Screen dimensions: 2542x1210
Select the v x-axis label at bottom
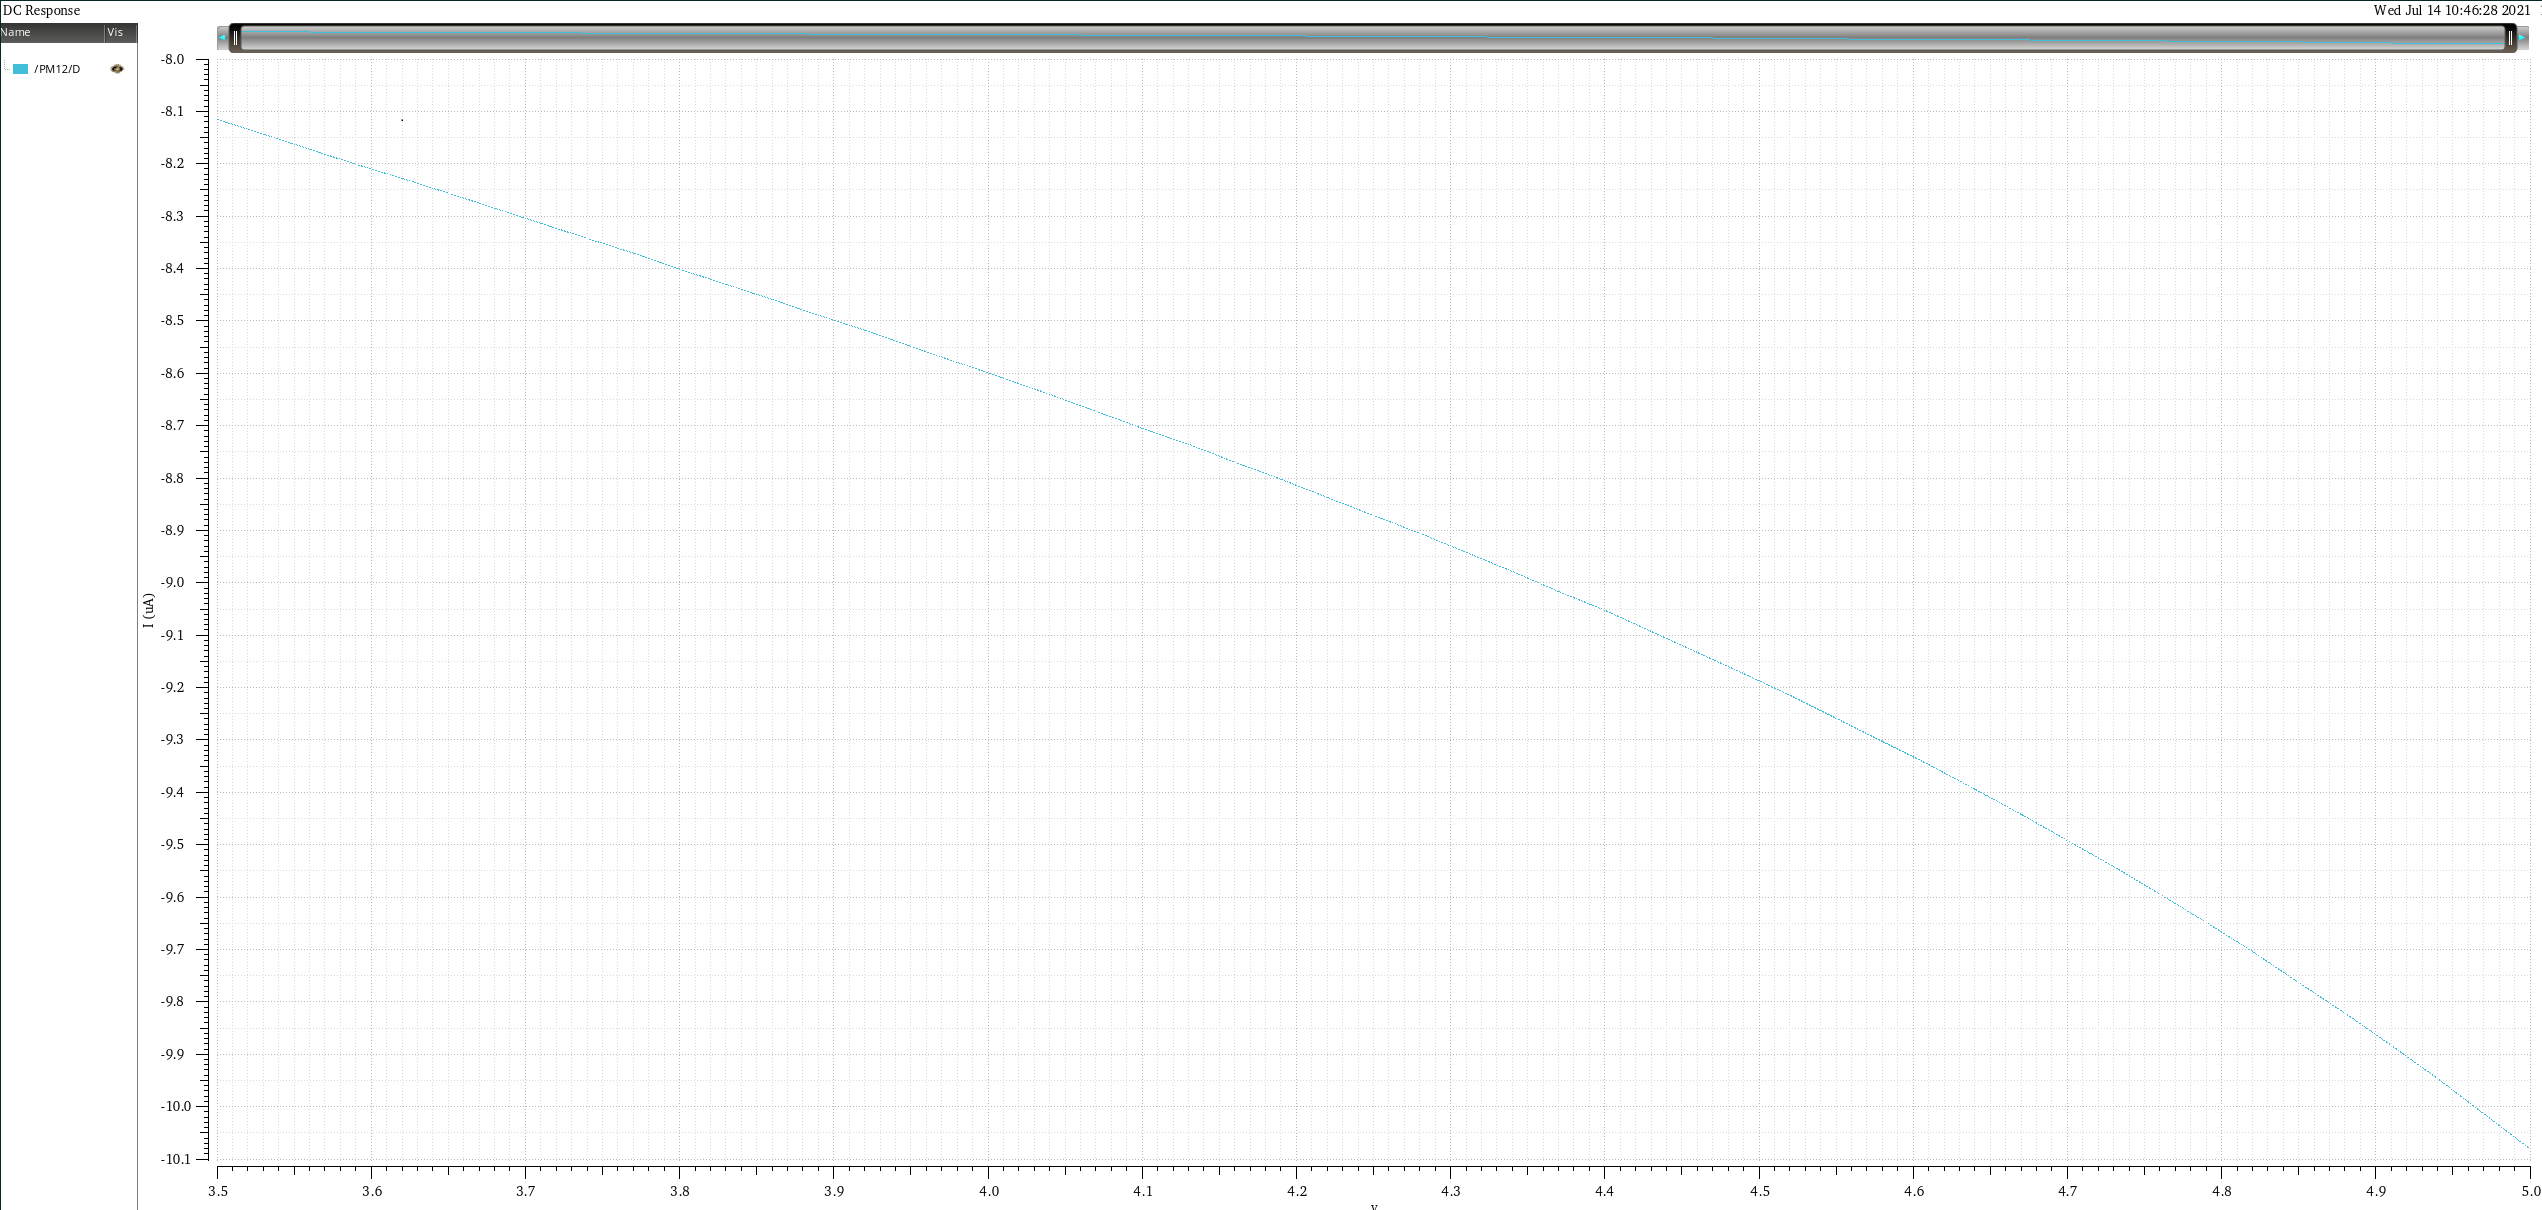[1374, 1206]
